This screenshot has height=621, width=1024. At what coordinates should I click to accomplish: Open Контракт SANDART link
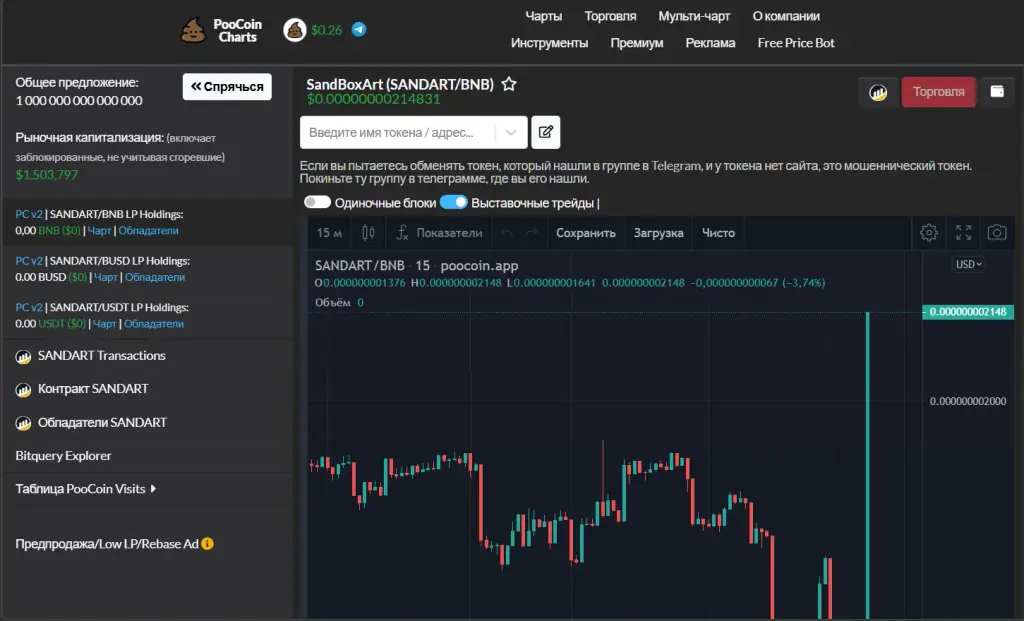(x=93, y=389)
